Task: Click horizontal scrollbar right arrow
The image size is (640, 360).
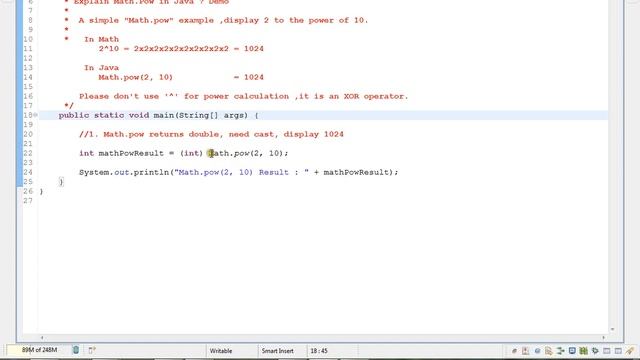Action: point(603,338)
